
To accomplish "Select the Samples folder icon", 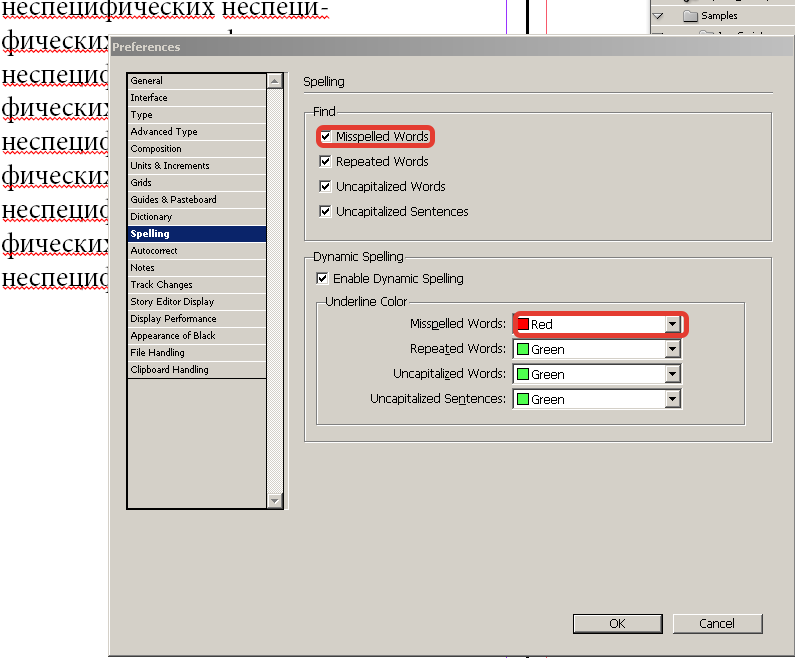I will click(690, 16).
